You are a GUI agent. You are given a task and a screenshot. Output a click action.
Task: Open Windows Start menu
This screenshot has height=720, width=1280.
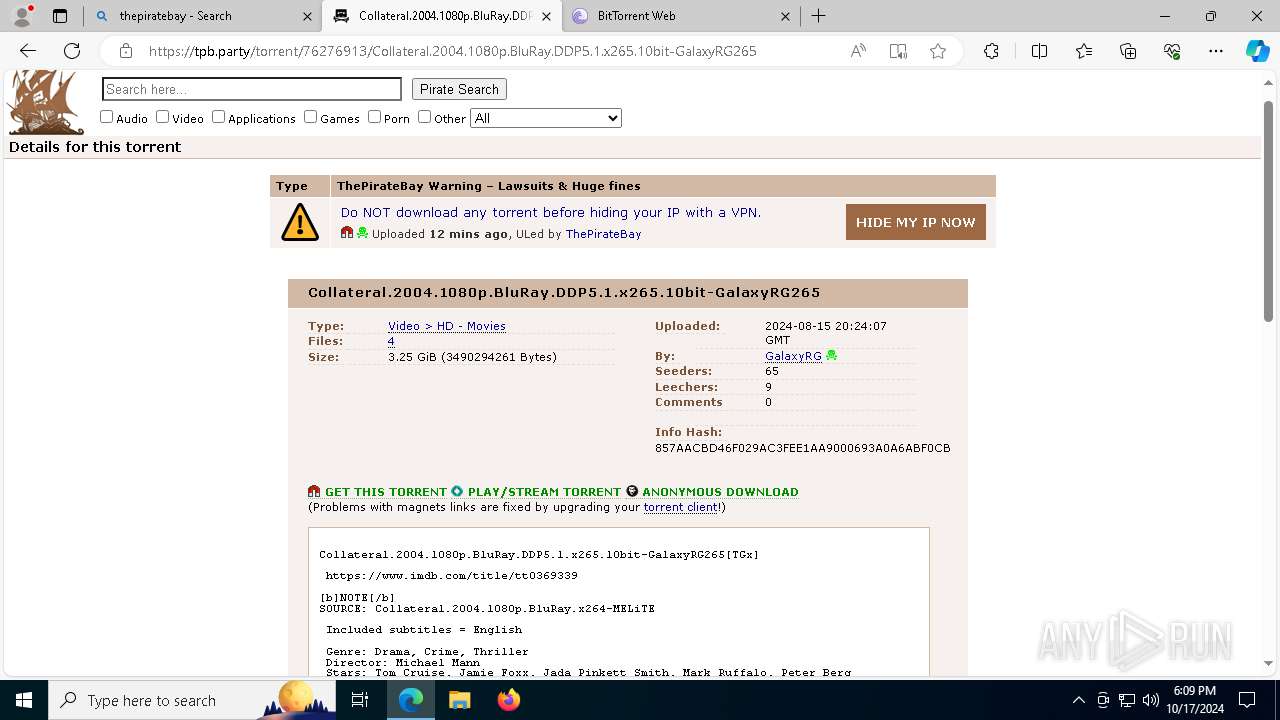[24, 700]
